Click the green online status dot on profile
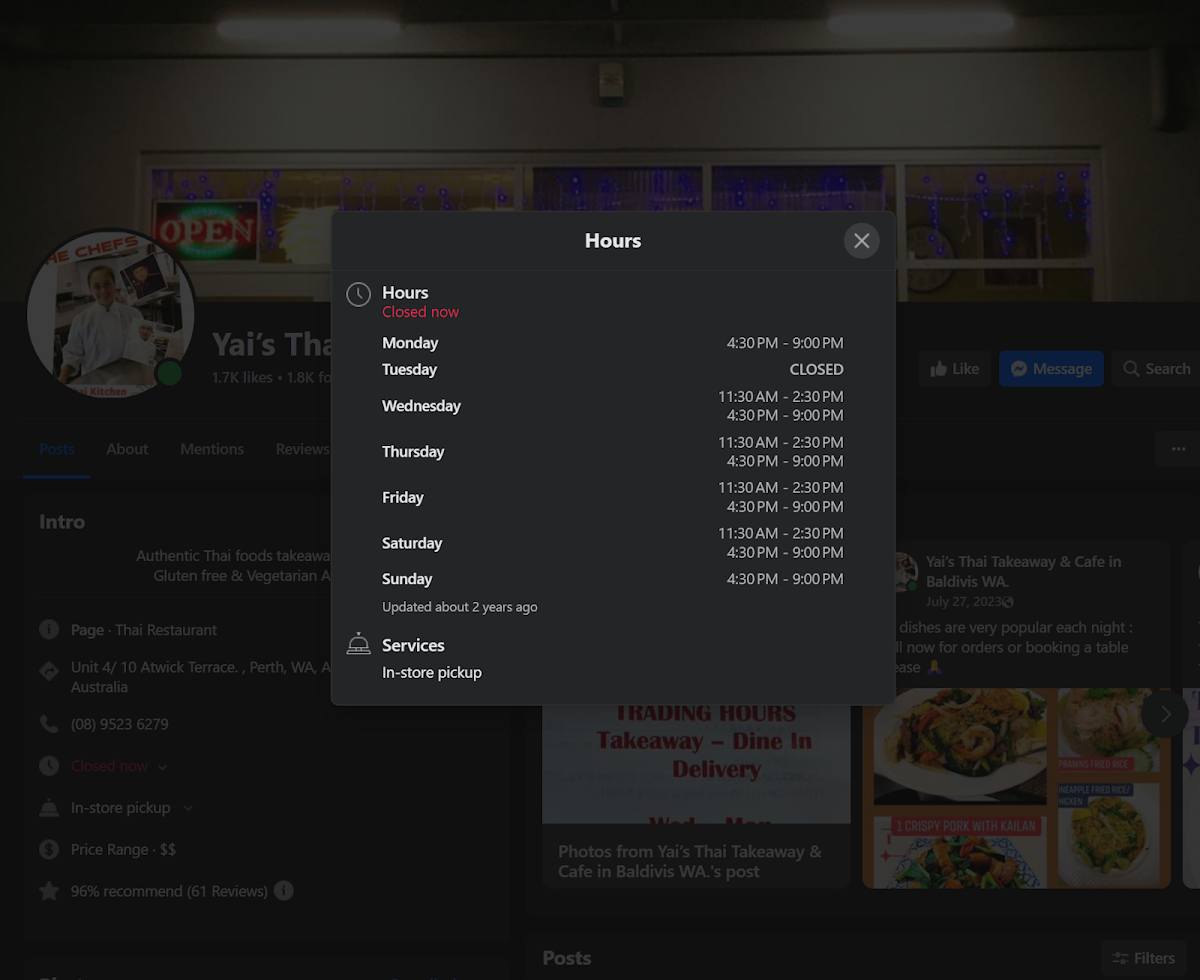Screen dimensions: 1200x980 (170, 374)
